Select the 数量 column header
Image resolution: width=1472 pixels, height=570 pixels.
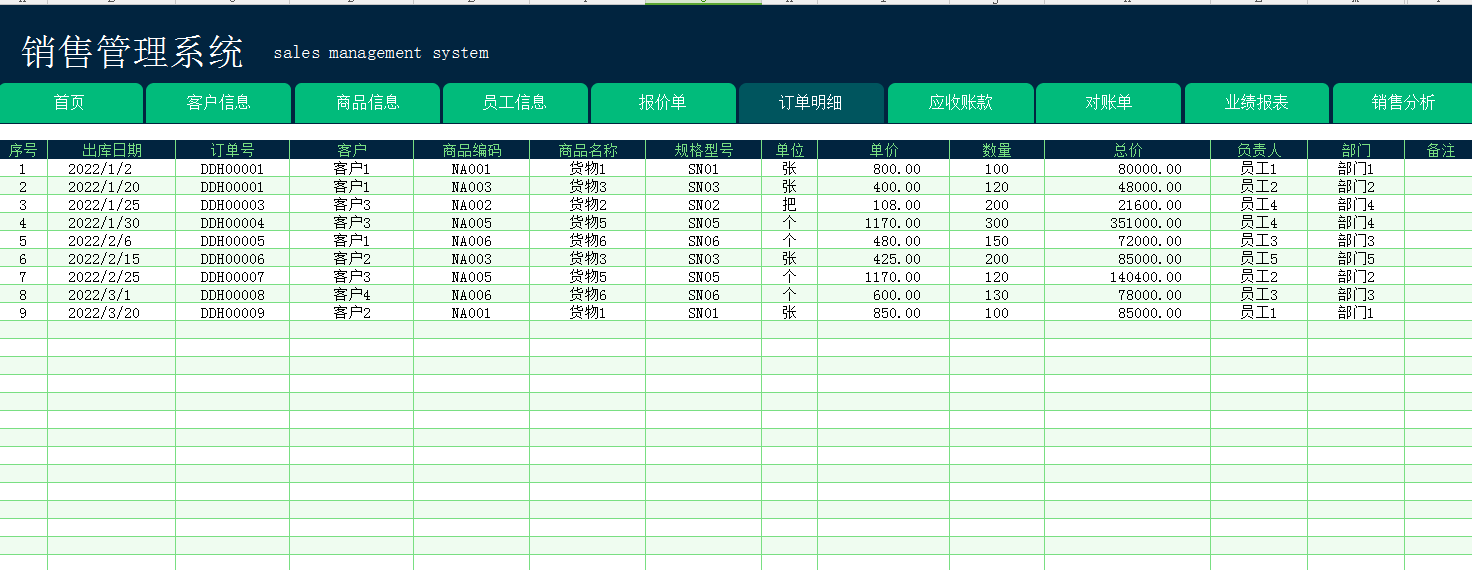coord(997,150)
